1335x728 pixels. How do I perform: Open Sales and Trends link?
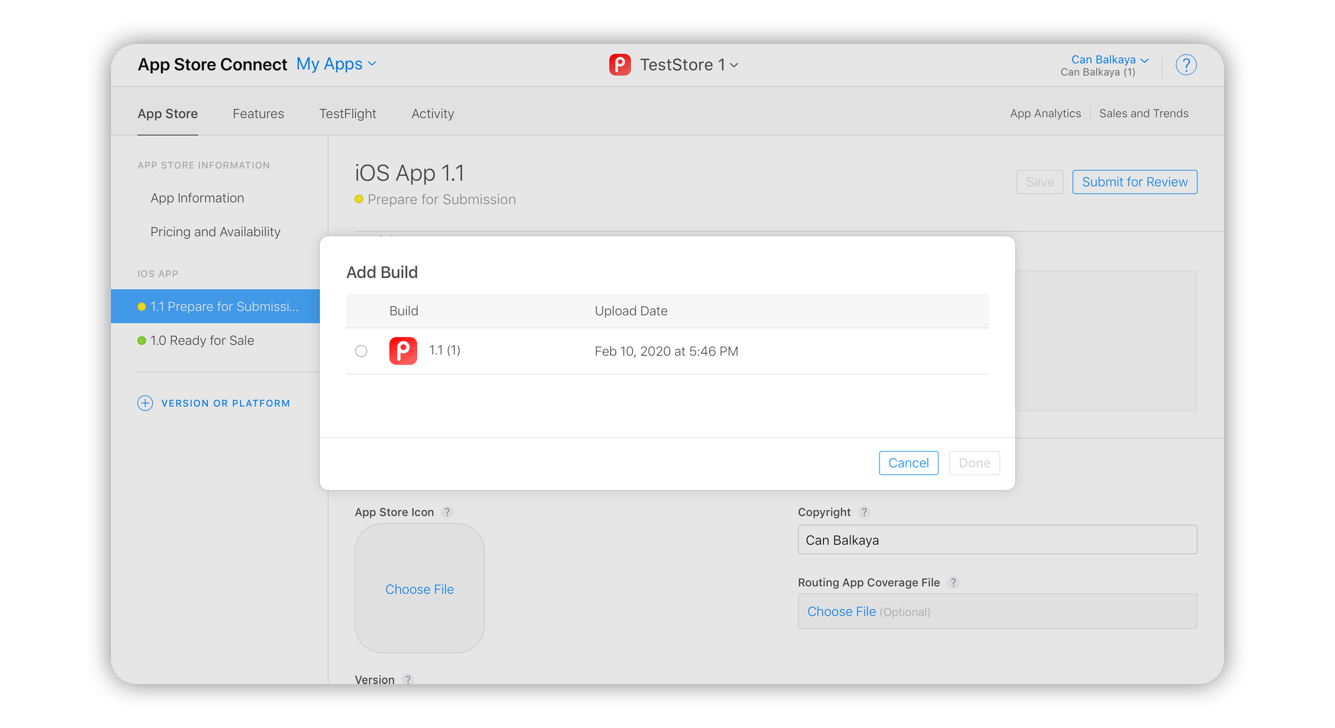(x=1144, y=114)
